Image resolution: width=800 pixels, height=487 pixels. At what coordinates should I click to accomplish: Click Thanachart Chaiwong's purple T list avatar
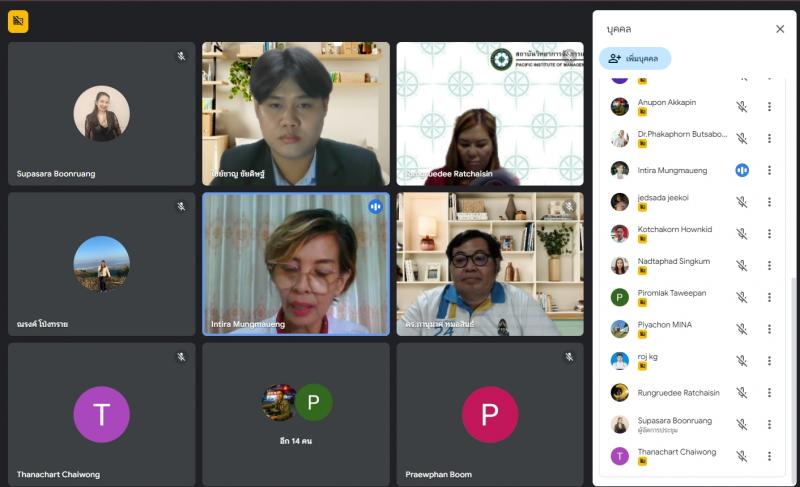click(619, 456)
